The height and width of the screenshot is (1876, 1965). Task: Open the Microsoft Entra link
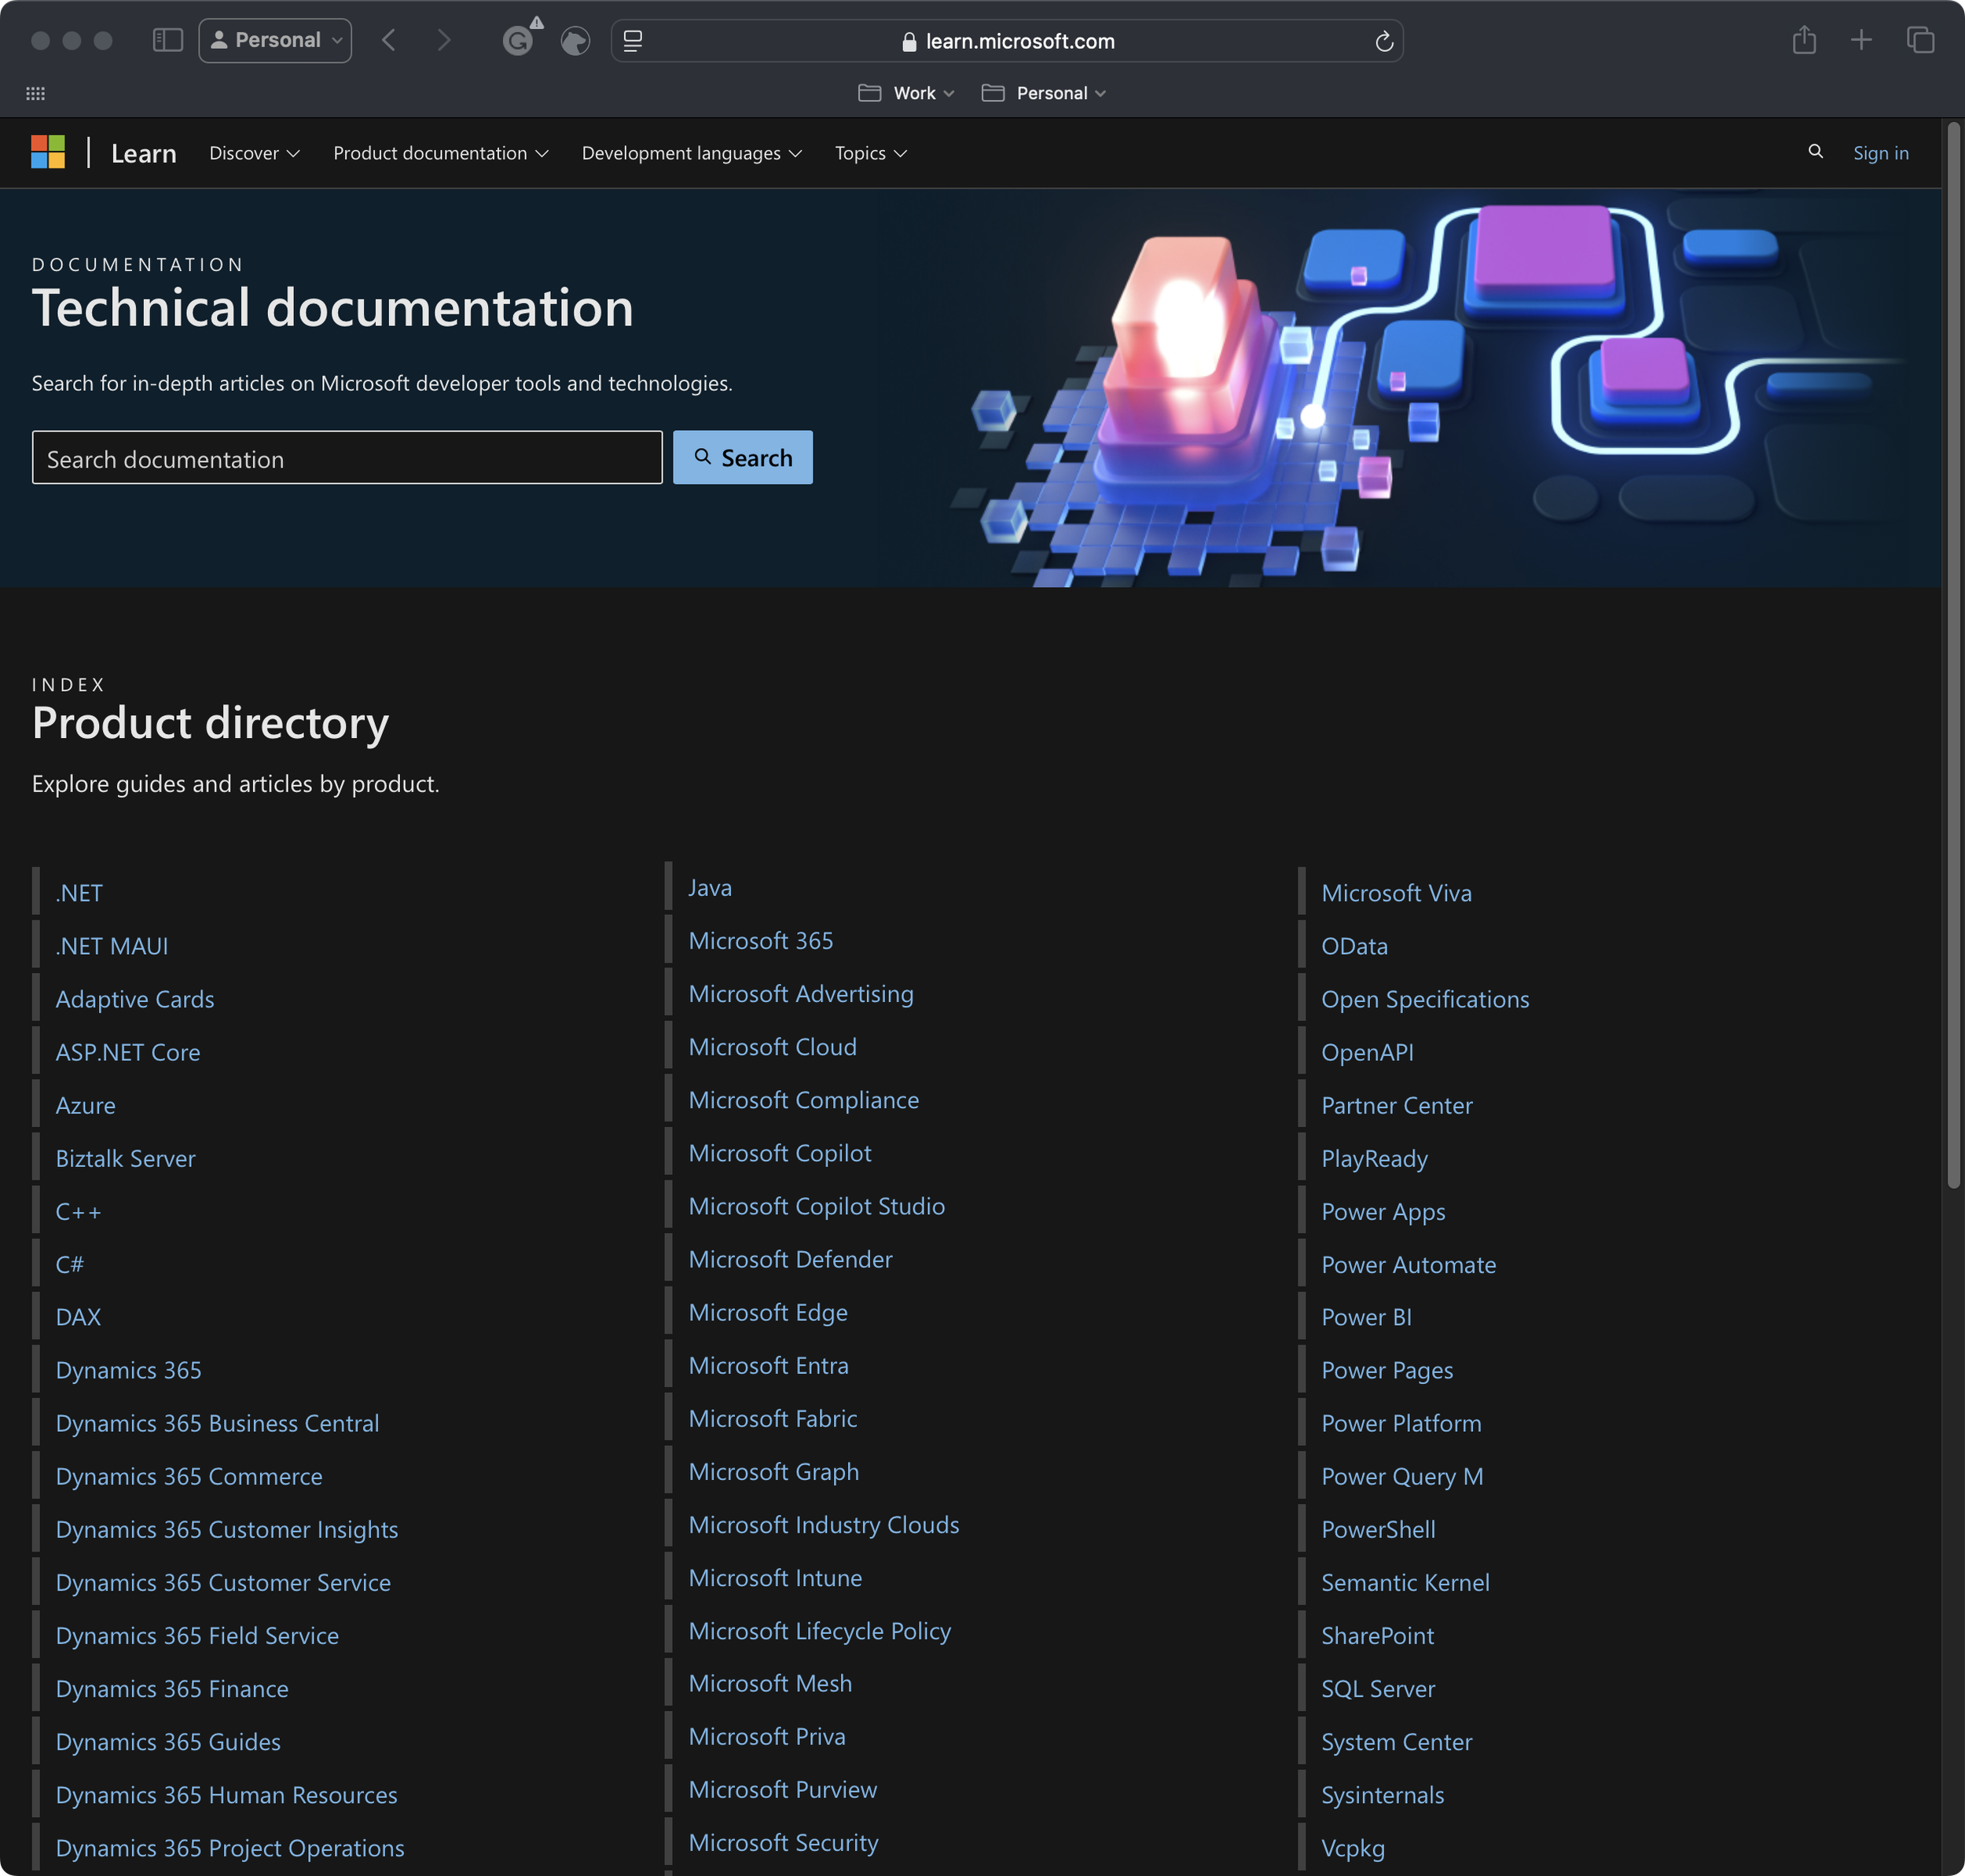769,1364
